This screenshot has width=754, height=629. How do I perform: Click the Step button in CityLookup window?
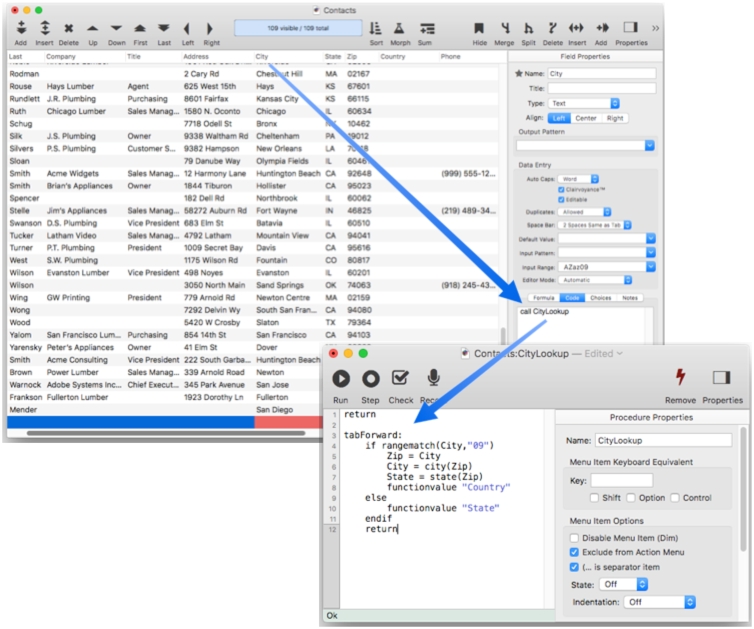pos(371,379)
